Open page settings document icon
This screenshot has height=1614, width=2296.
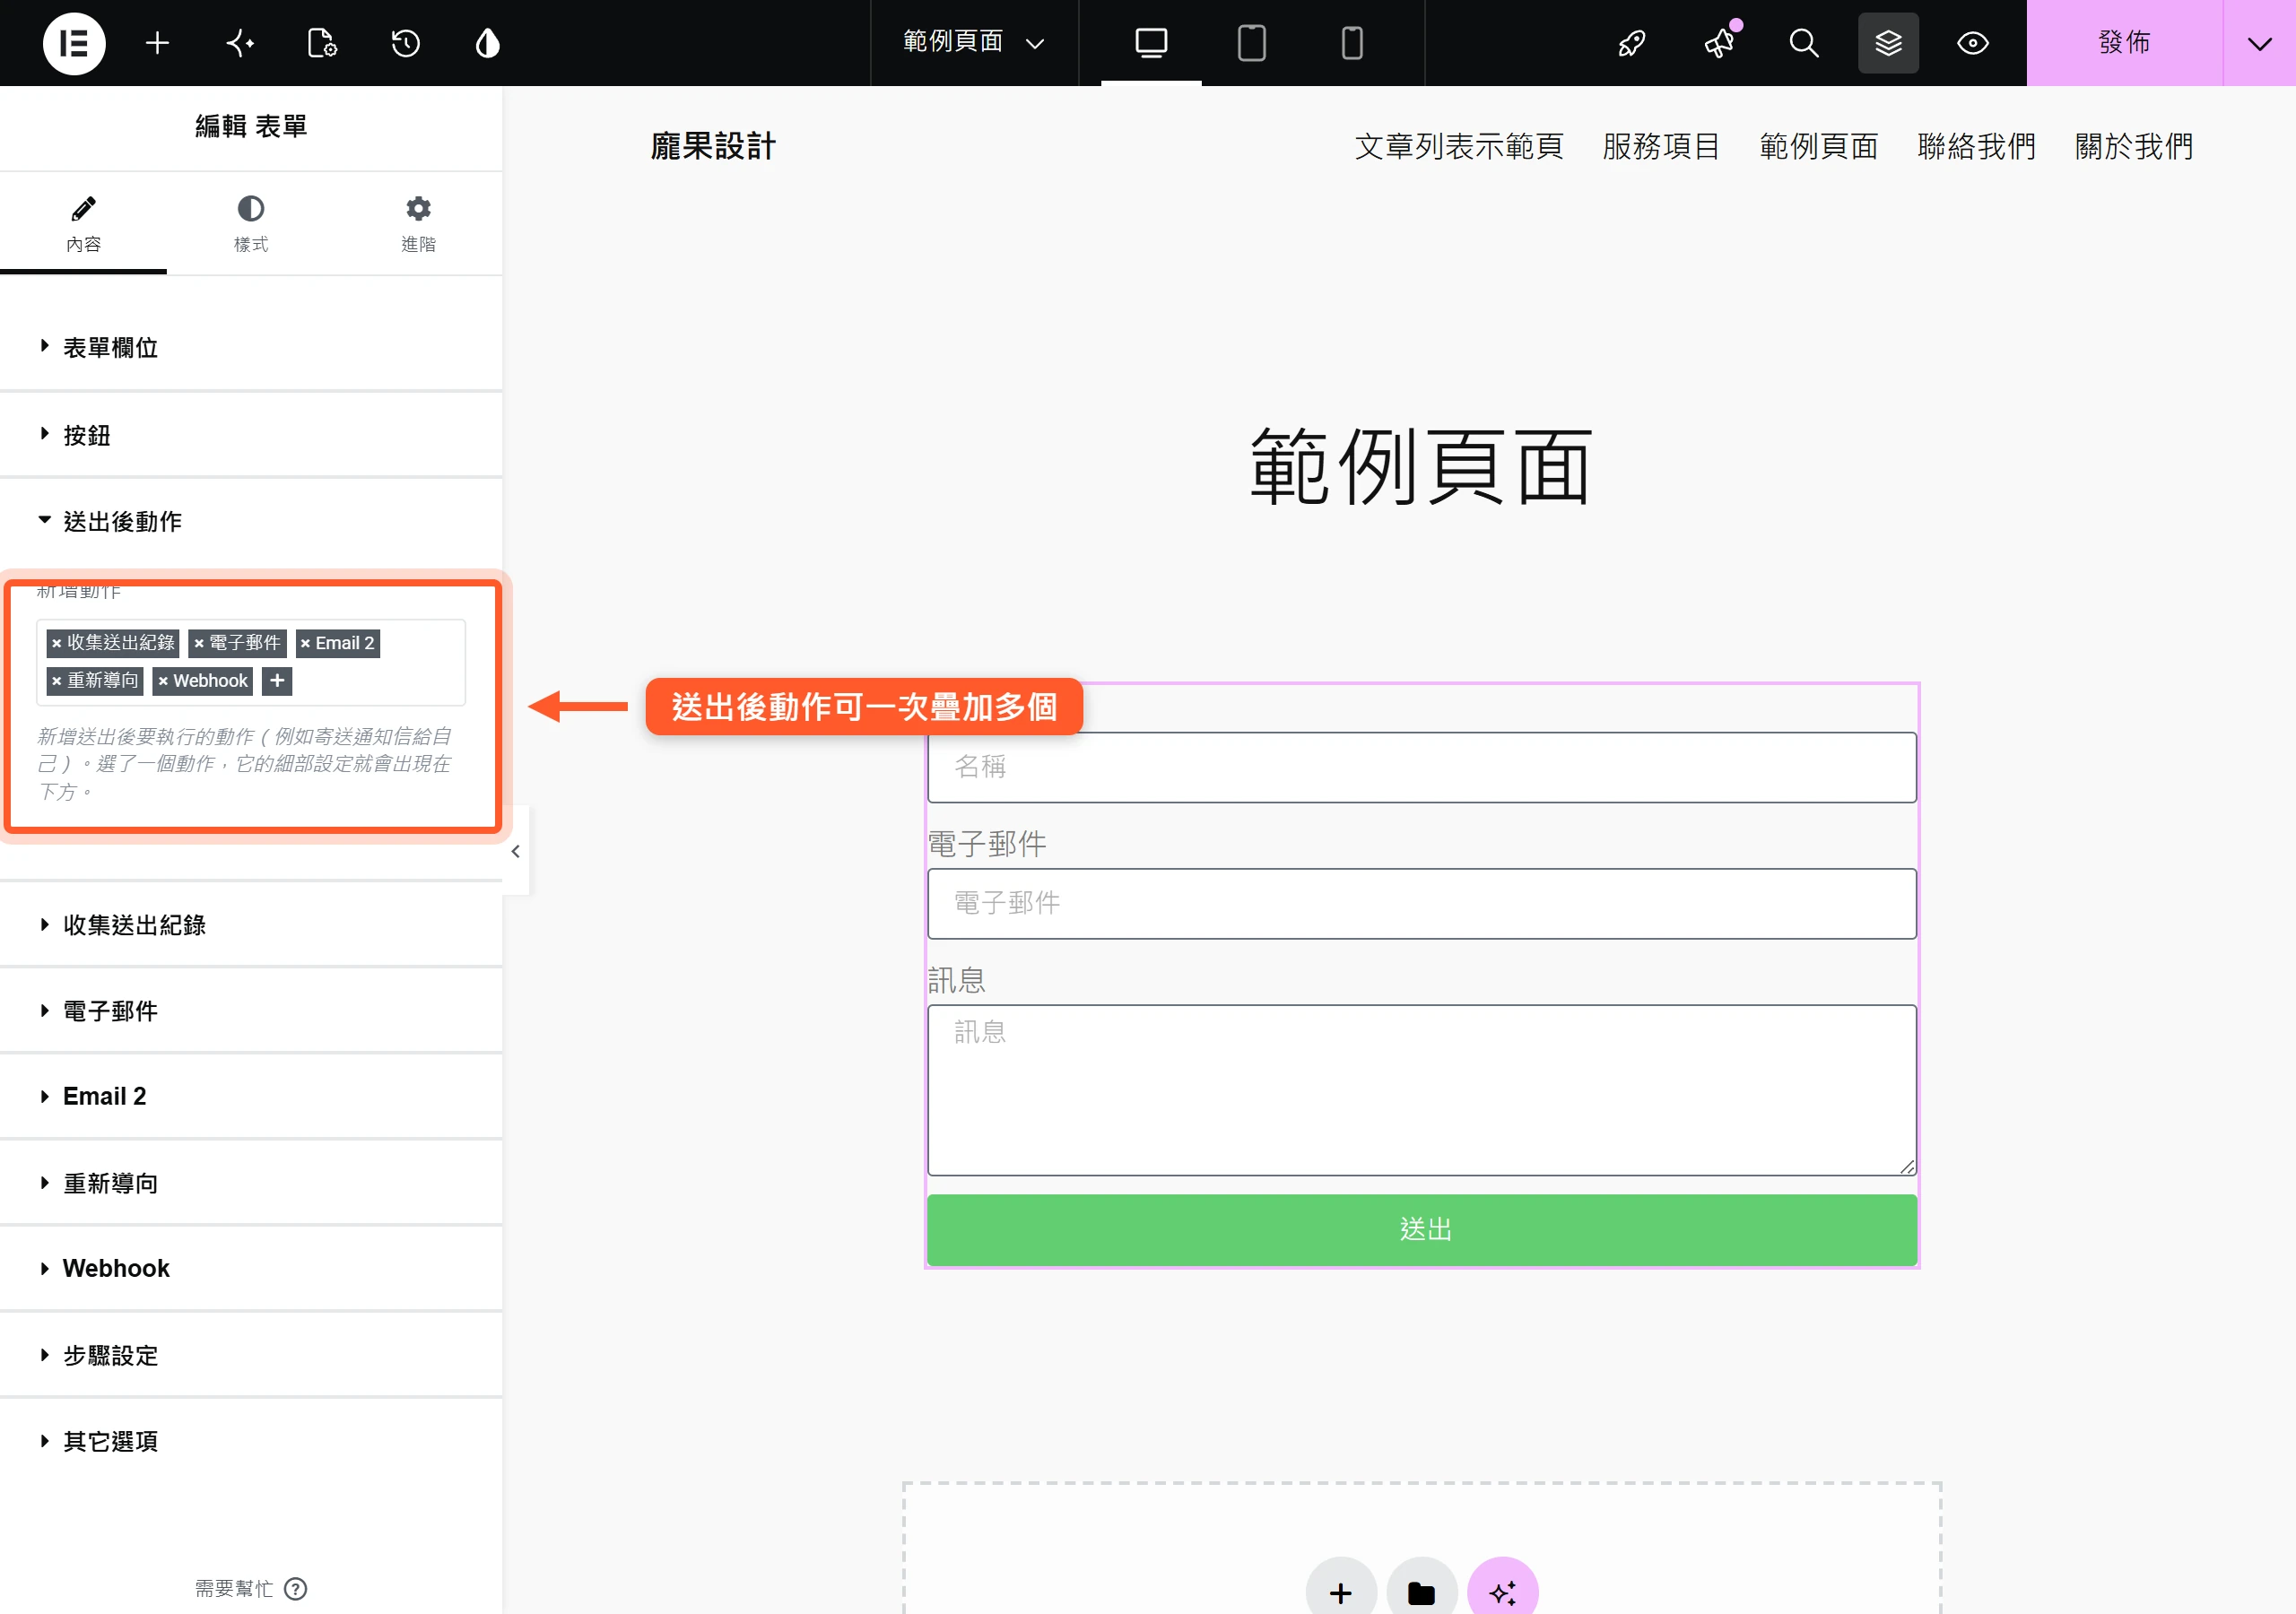(x=322, y=43)
